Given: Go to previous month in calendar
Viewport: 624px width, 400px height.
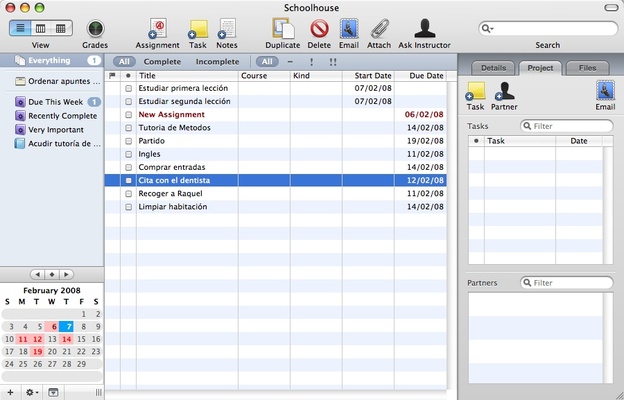Looking at the screenshot, I should pos(37,275).
